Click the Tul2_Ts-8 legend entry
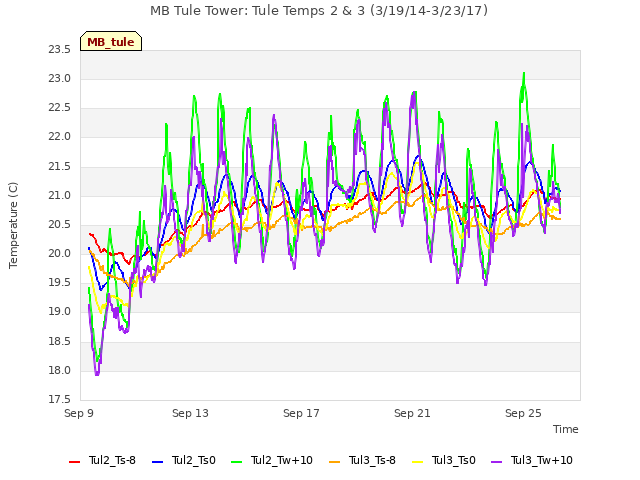The height and width of the screenshot is (480, 640). coord(102,460)
